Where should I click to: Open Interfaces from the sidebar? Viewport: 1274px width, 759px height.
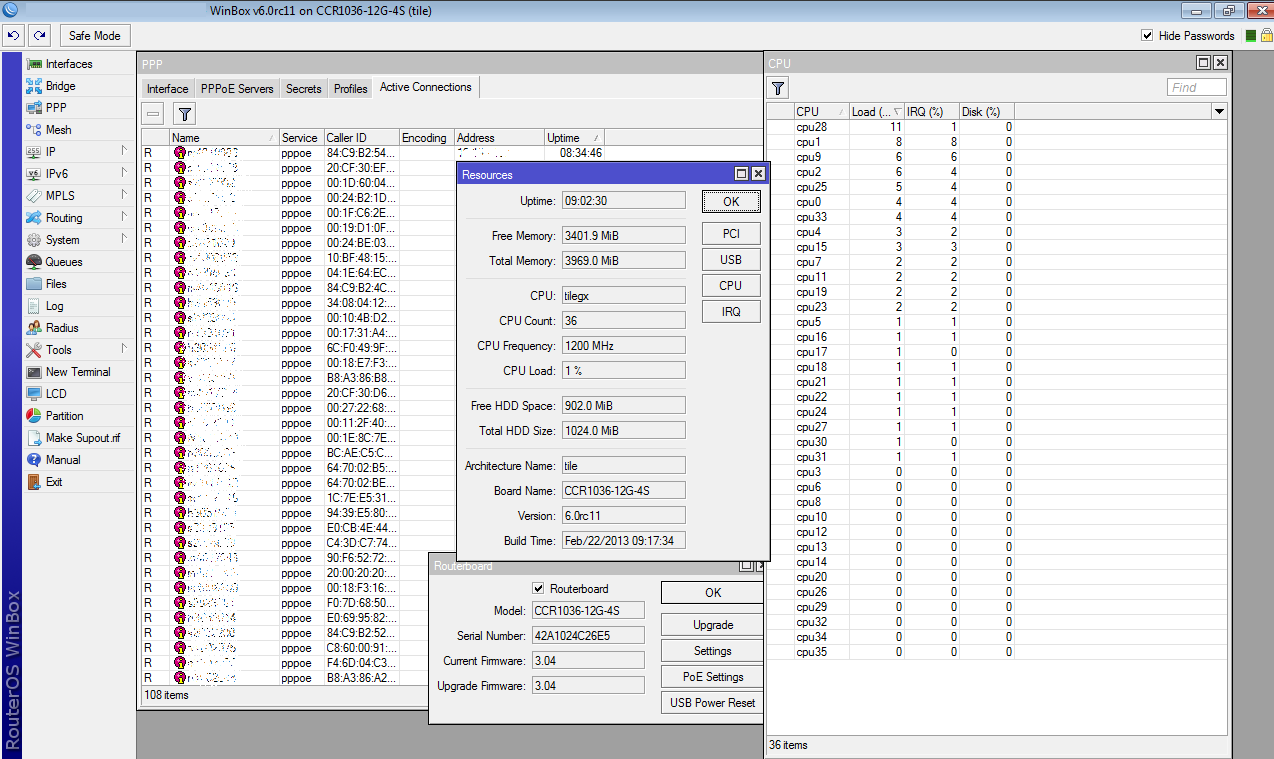(x=68, y=64)
